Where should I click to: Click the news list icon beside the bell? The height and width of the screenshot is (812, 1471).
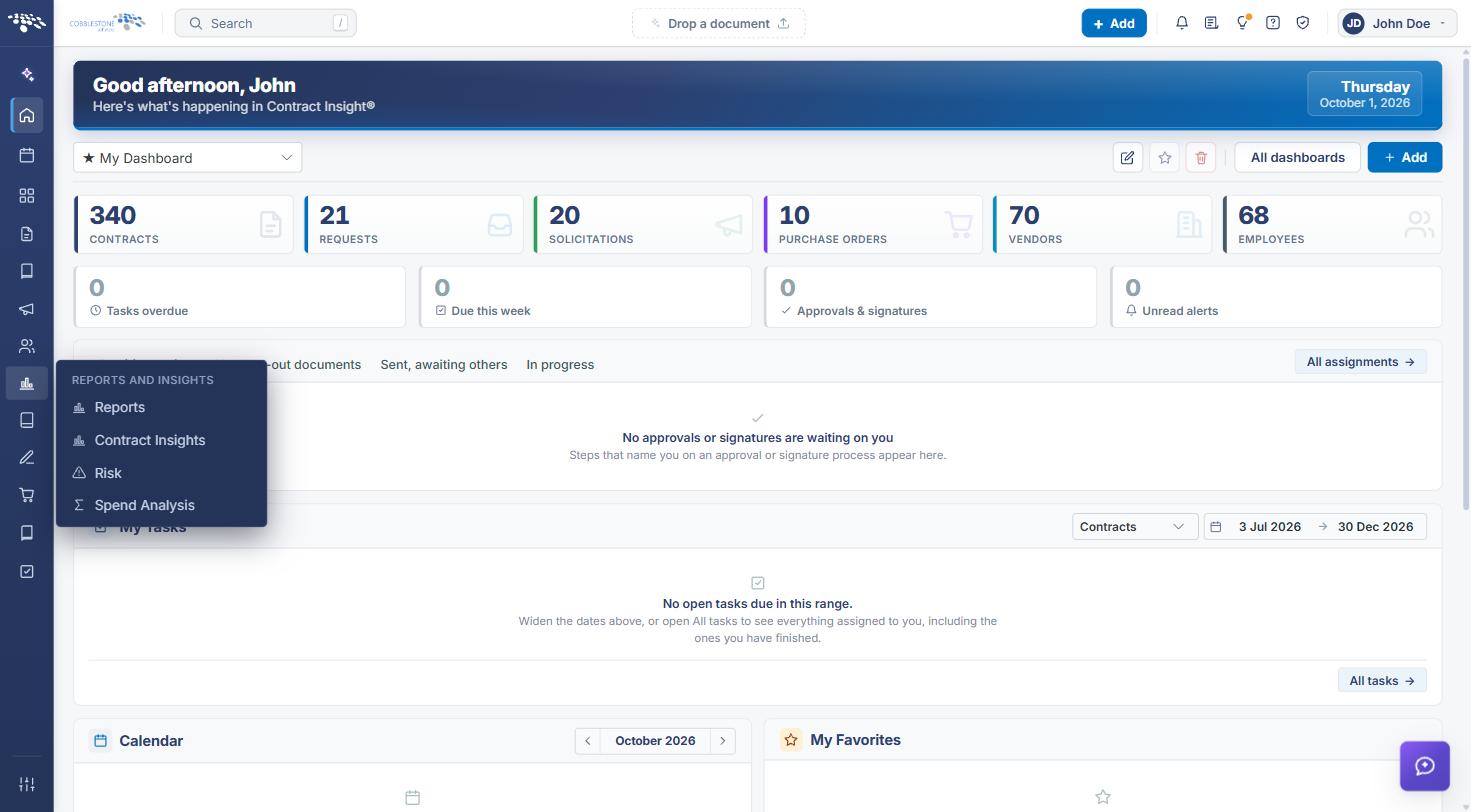point(1211,23)
